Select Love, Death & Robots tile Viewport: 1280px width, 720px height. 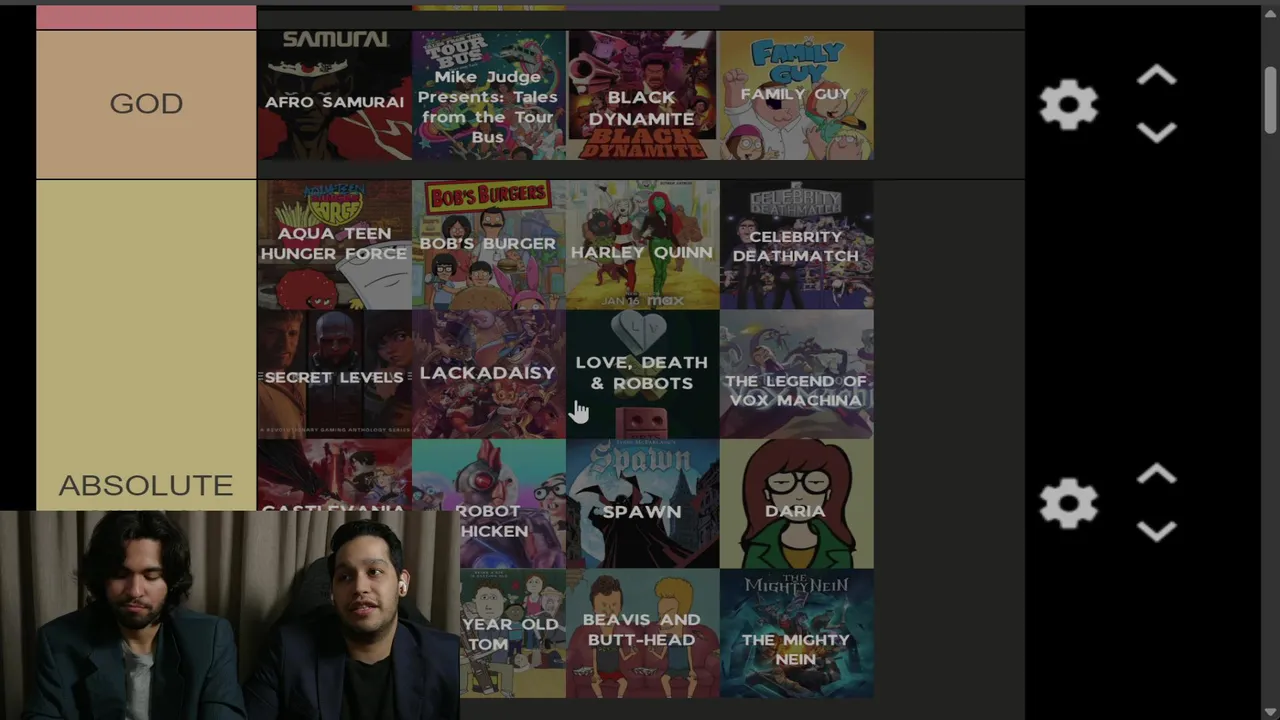point(642,374)
